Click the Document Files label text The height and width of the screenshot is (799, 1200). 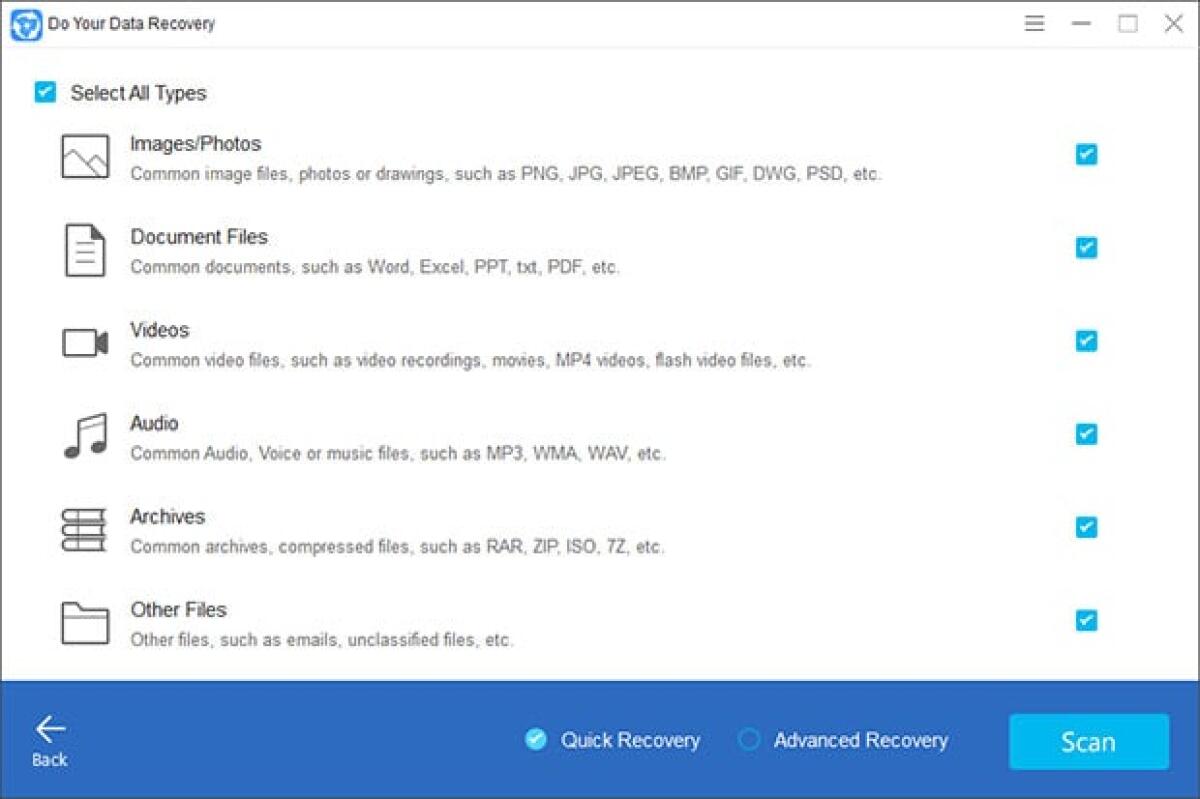199,237
